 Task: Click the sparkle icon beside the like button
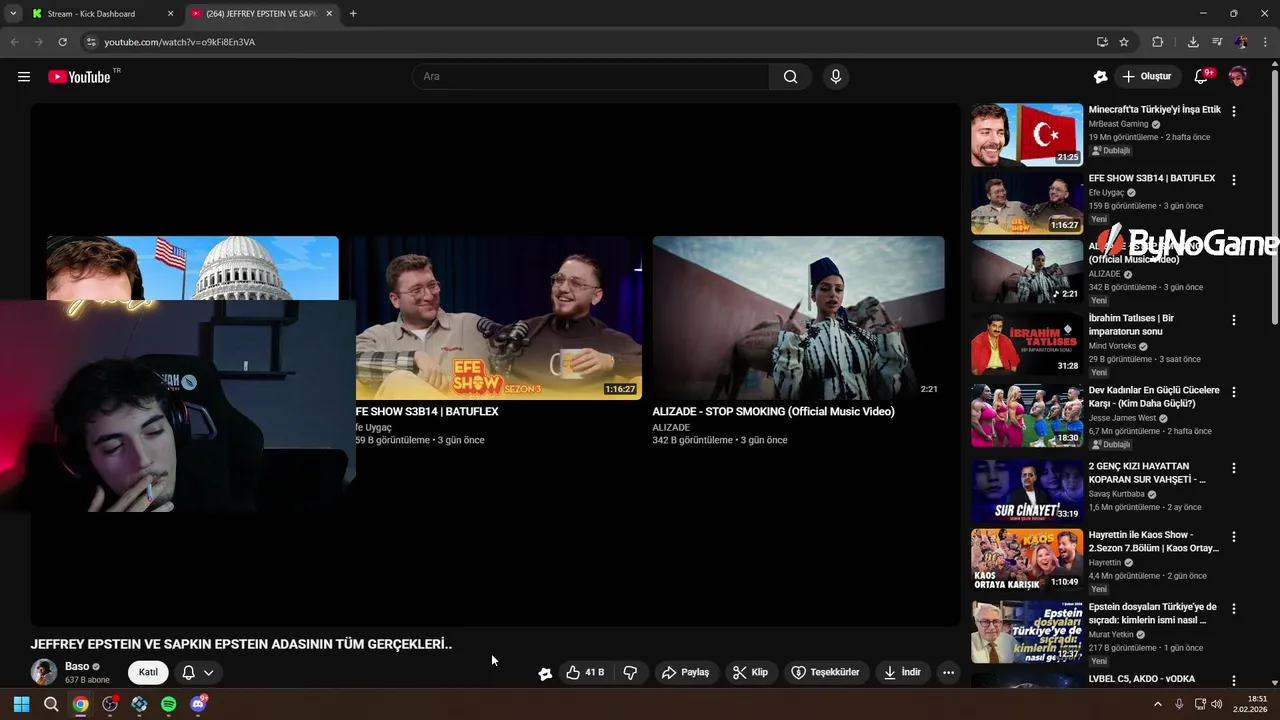click(x=545, y=673)
